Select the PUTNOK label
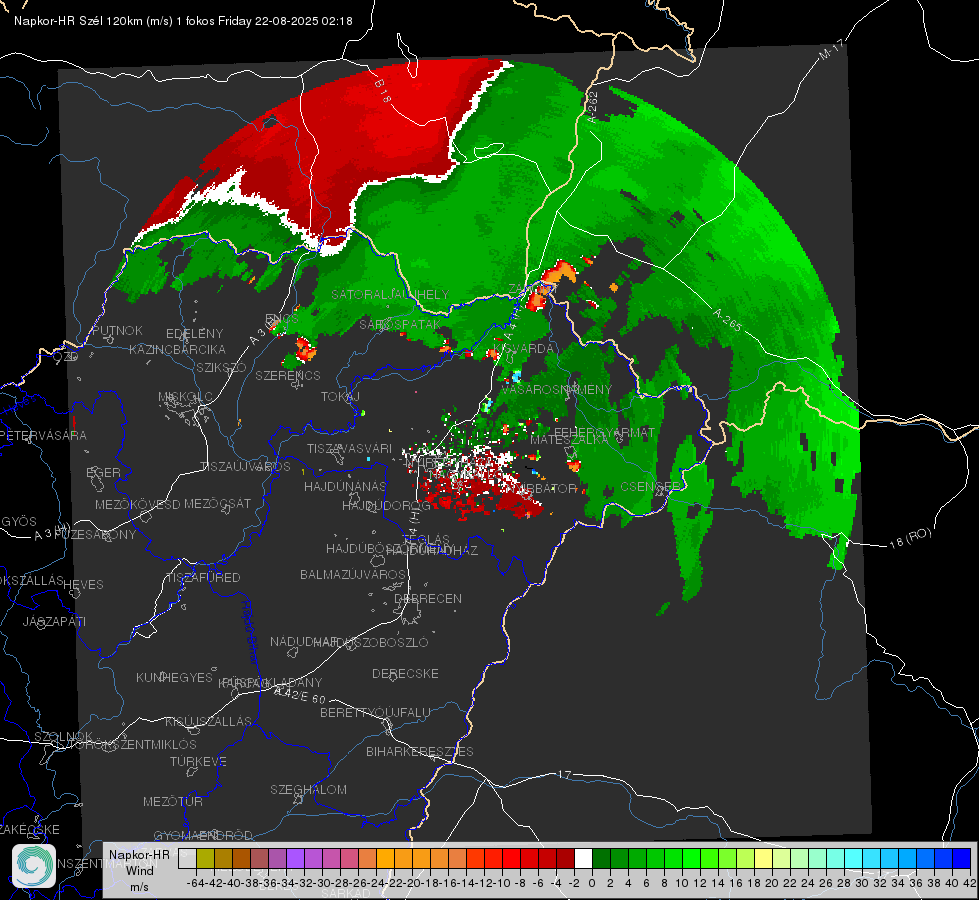 coord(117,330)
